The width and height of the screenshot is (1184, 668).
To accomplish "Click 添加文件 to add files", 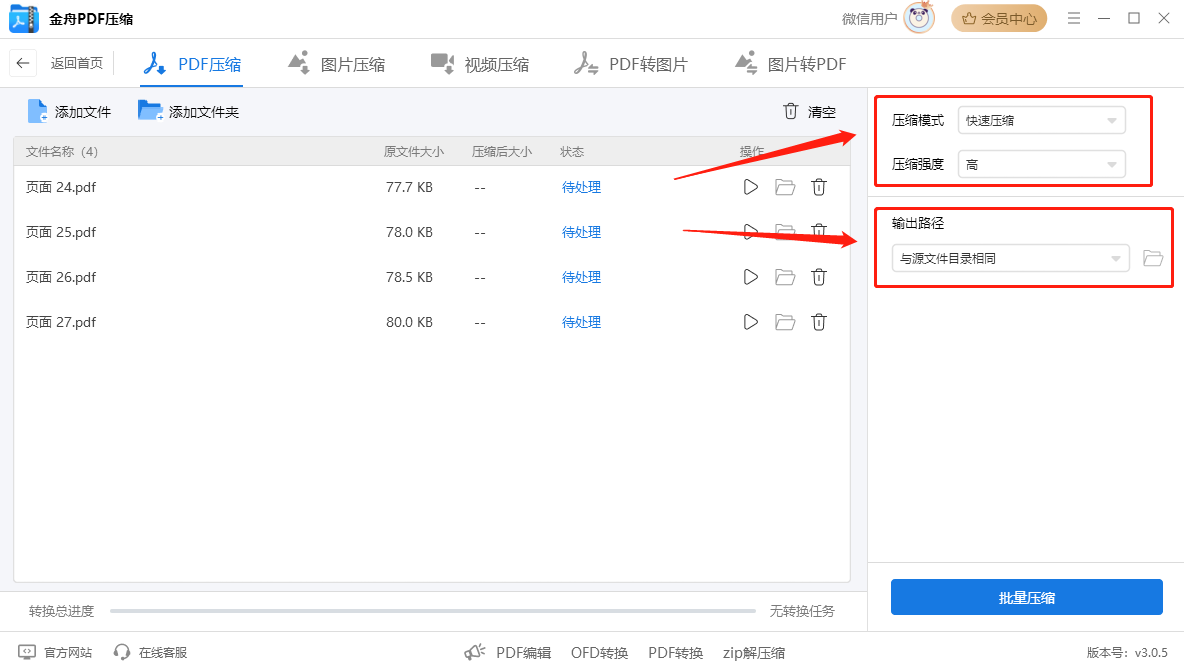I will [69, 112].
